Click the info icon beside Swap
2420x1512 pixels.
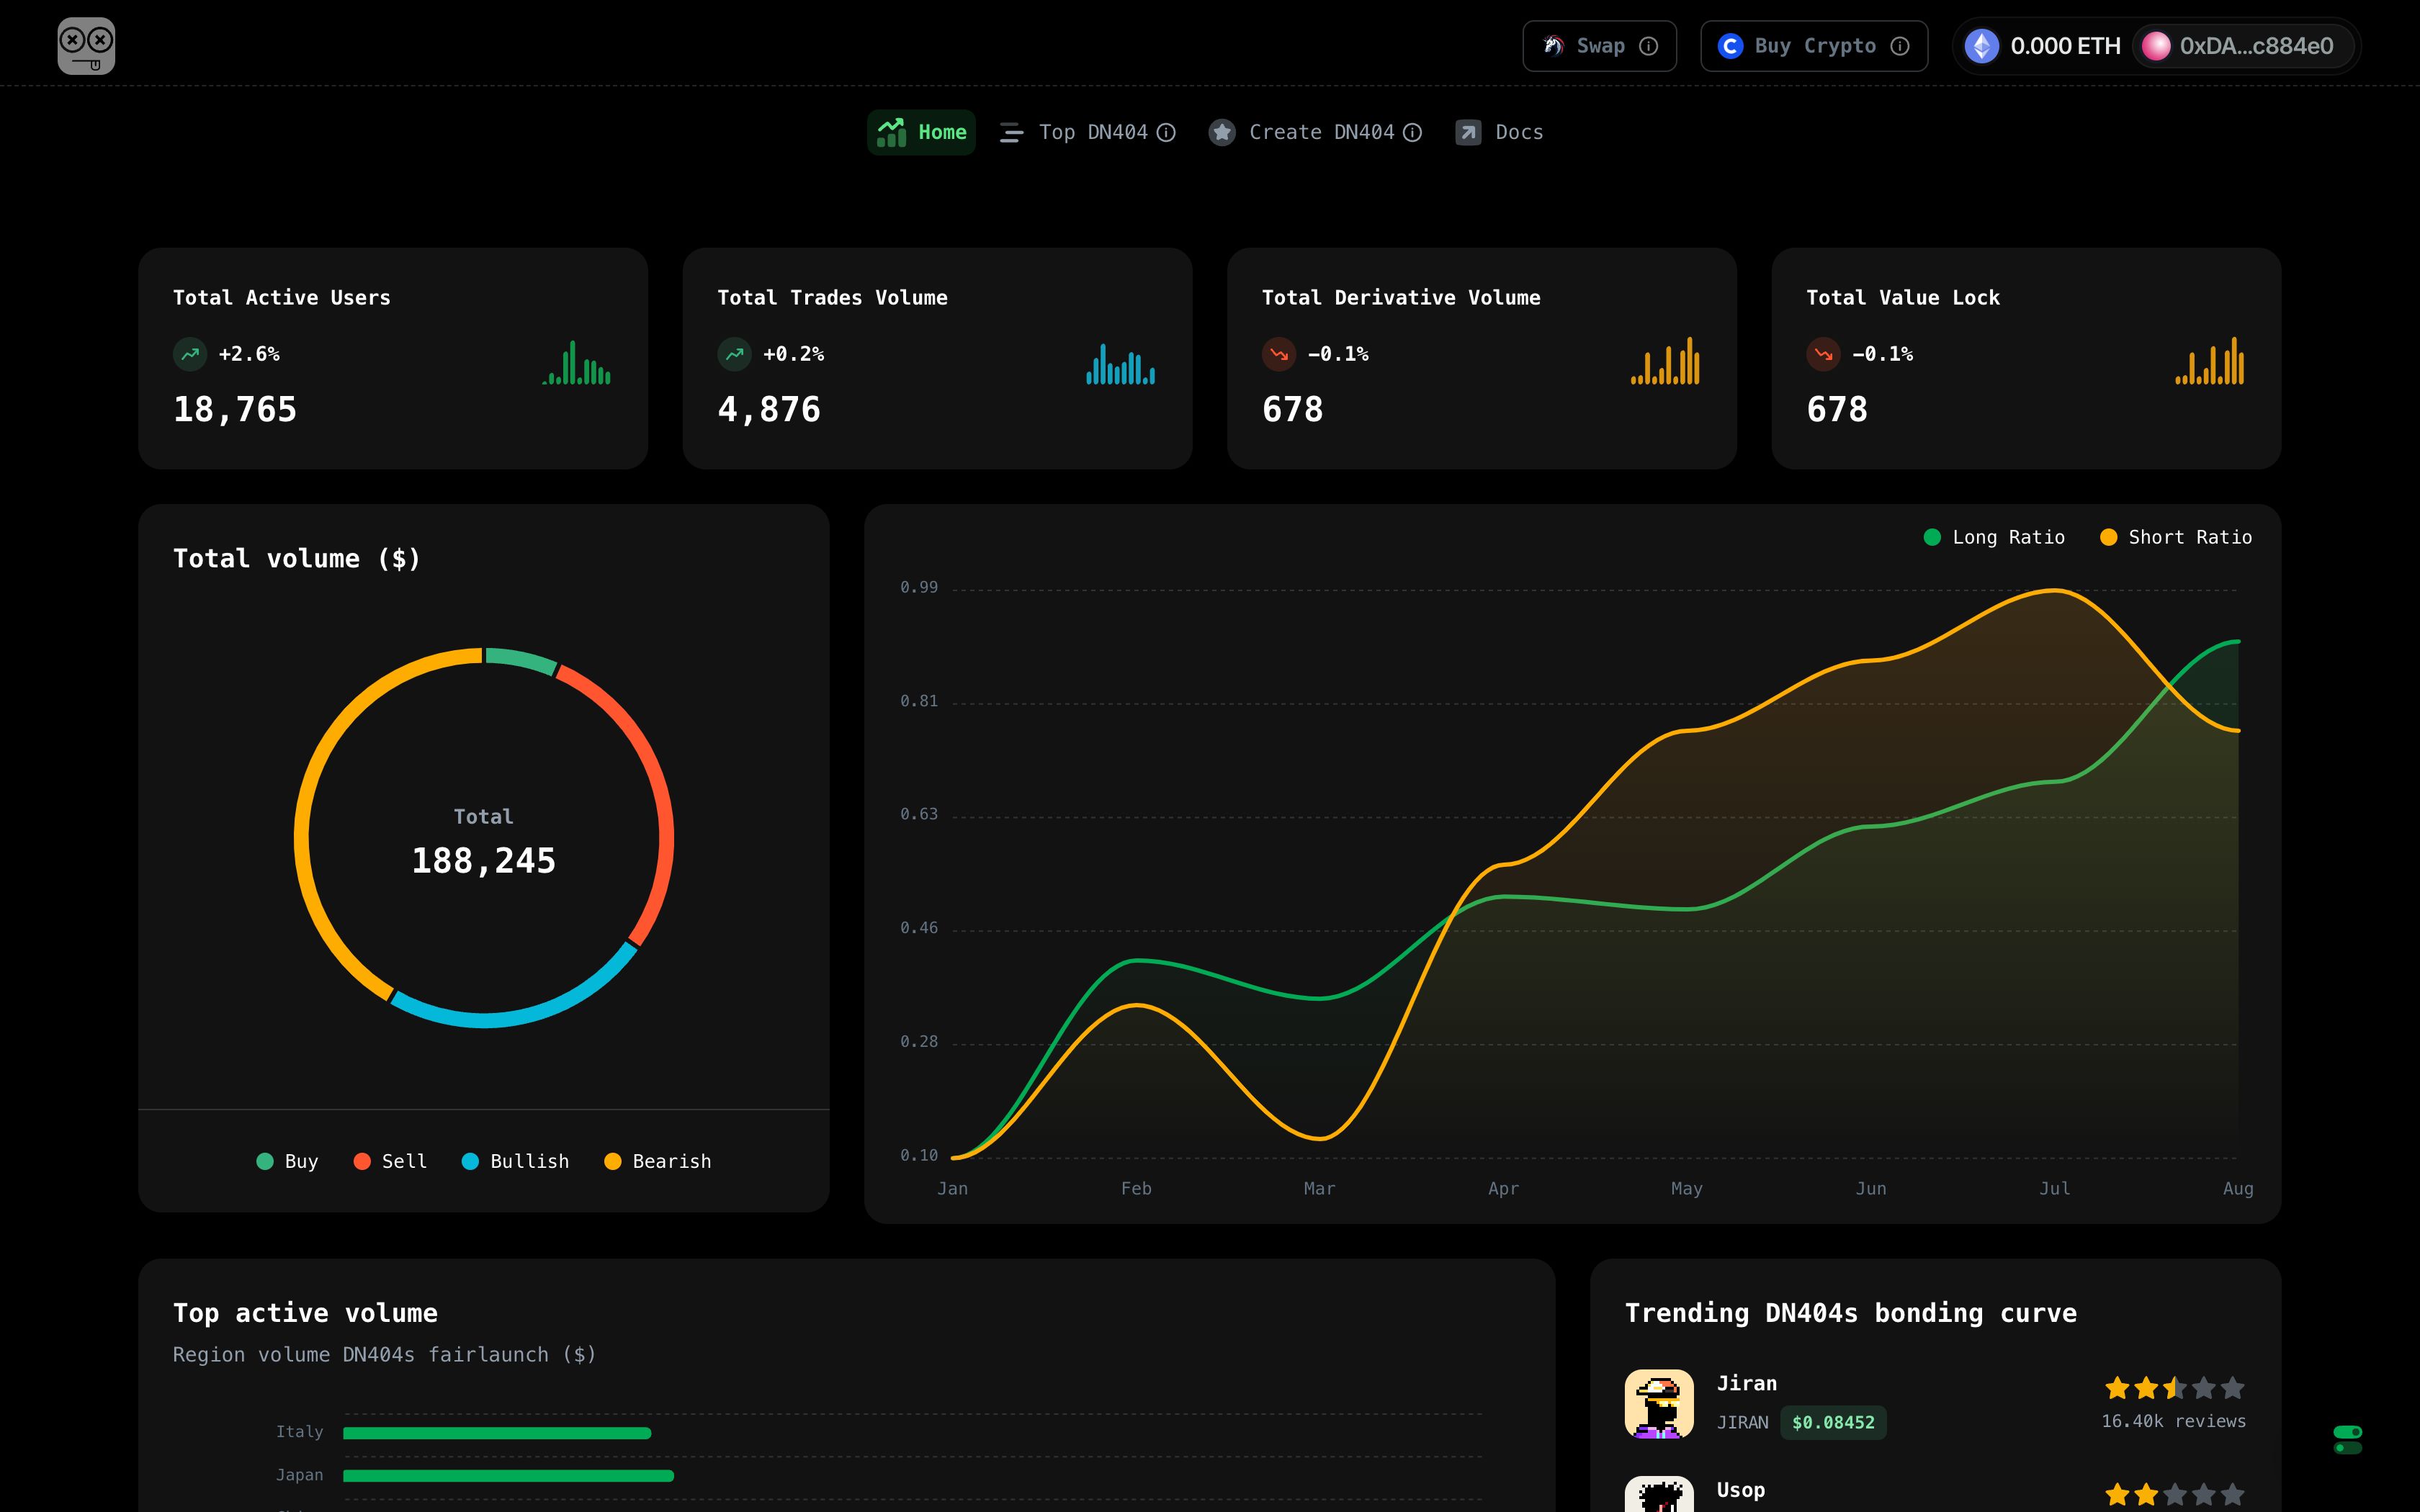click(x=1649, y=46)
